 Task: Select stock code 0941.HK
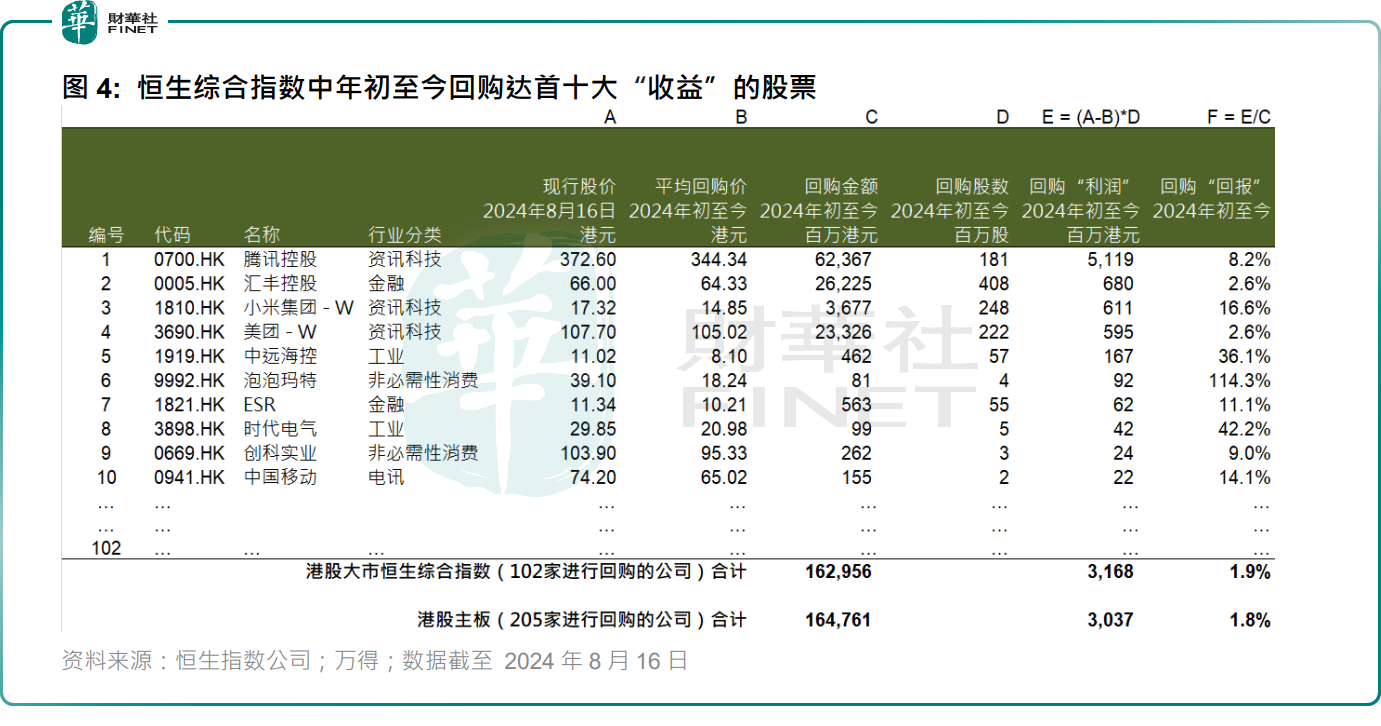[190, 477]
